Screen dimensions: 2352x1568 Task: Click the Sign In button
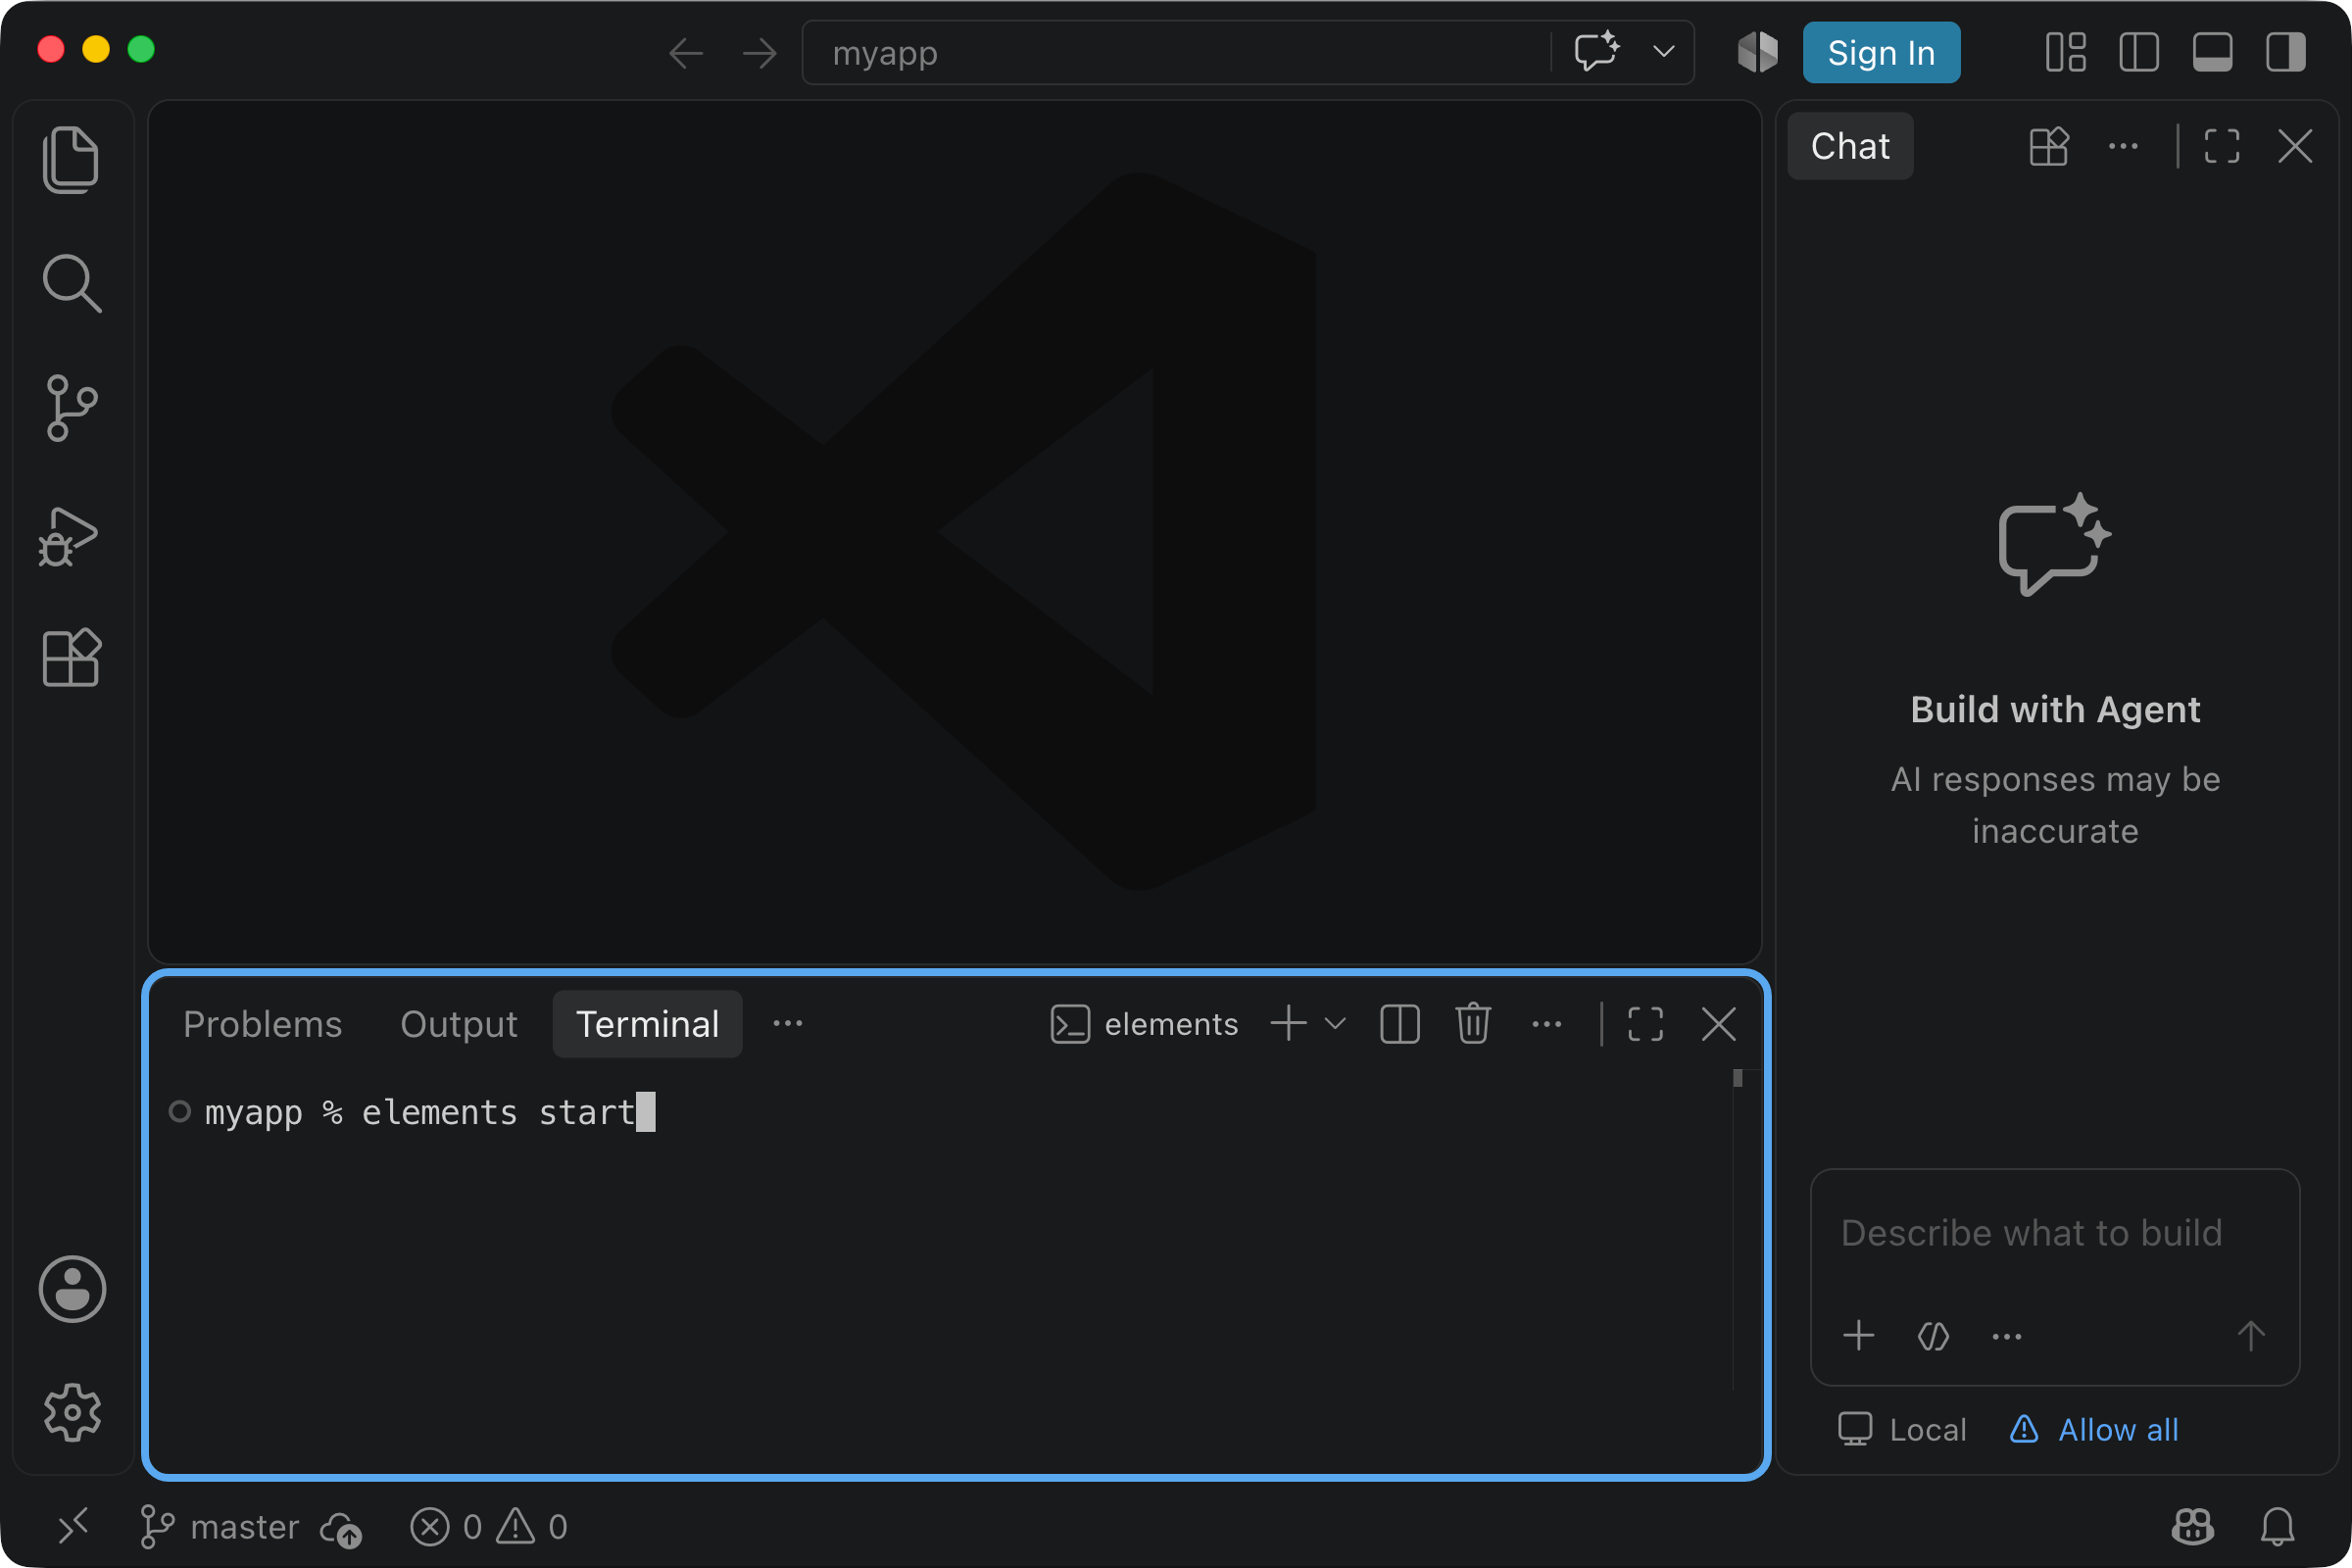coord(1881,52)
